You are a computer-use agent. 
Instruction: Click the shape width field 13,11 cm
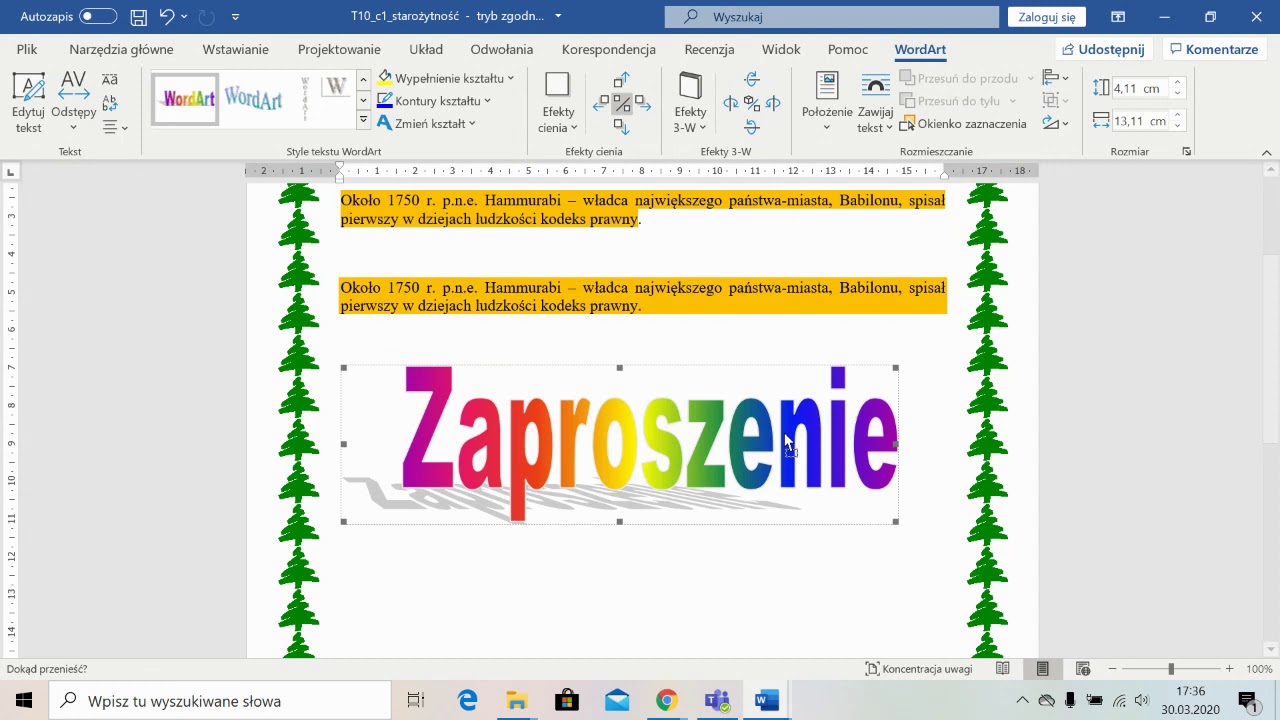(1140, 121)
